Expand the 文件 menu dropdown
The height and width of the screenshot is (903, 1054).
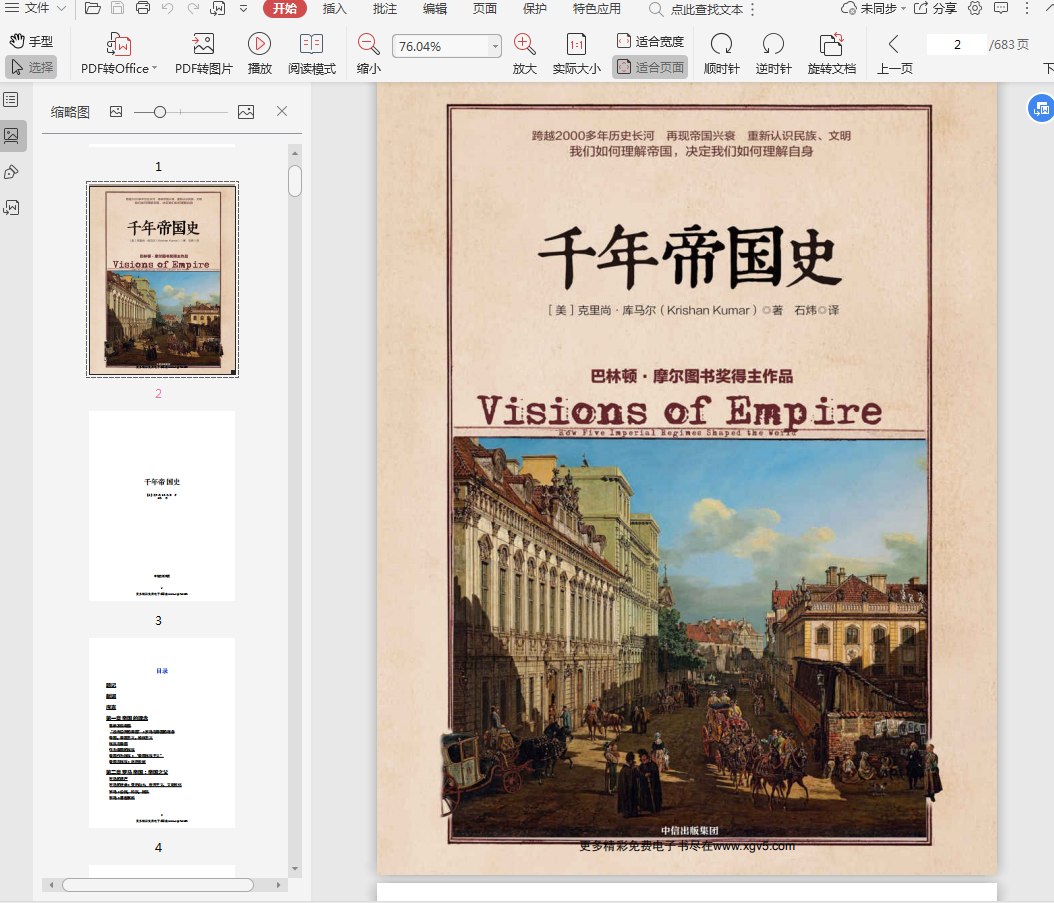point(61,9)
